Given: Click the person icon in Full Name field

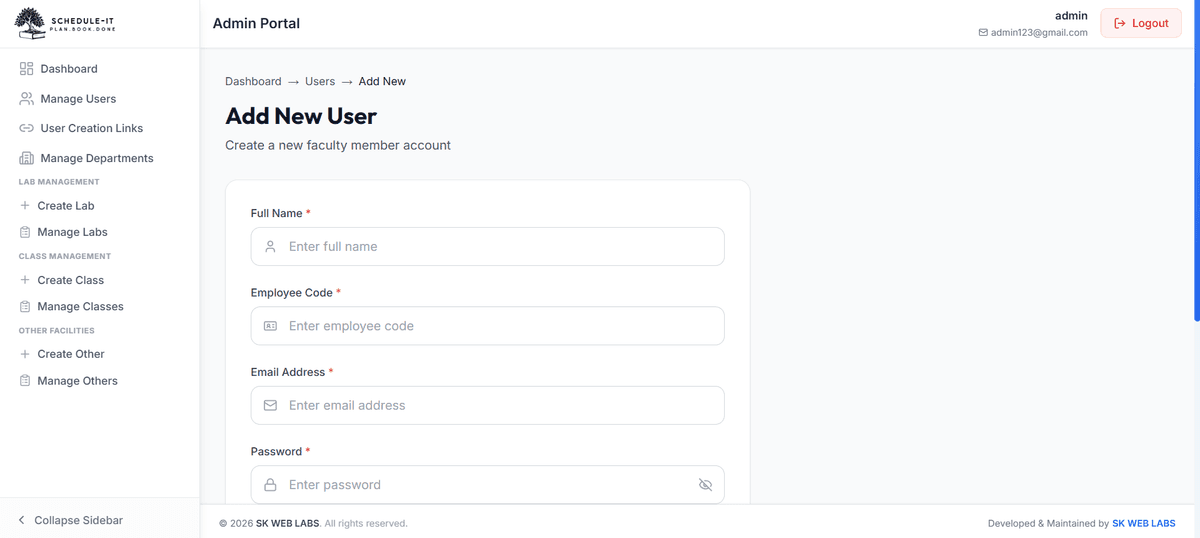Looking at the screenshot, I should [x=270, y=246].
